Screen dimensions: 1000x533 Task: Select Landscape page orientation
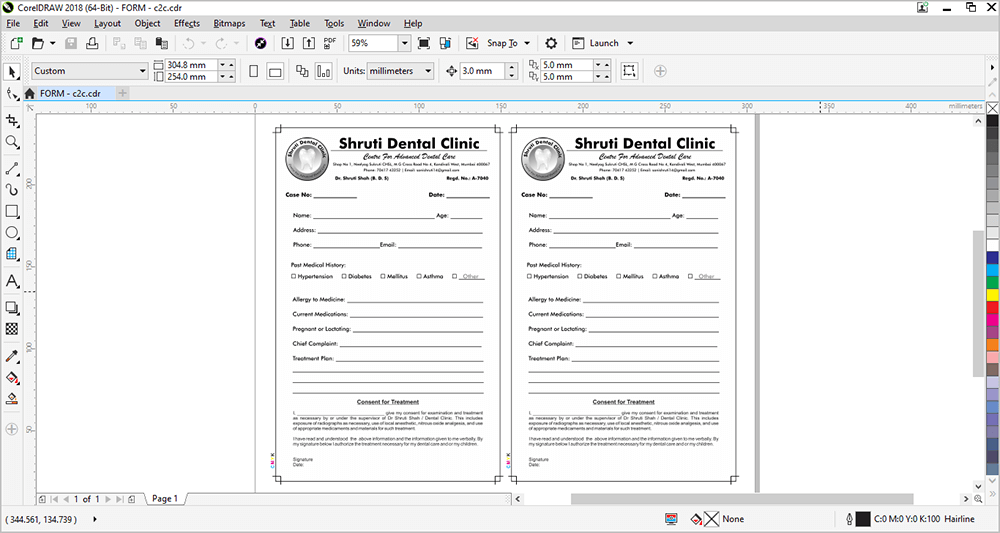pos(275,71)
